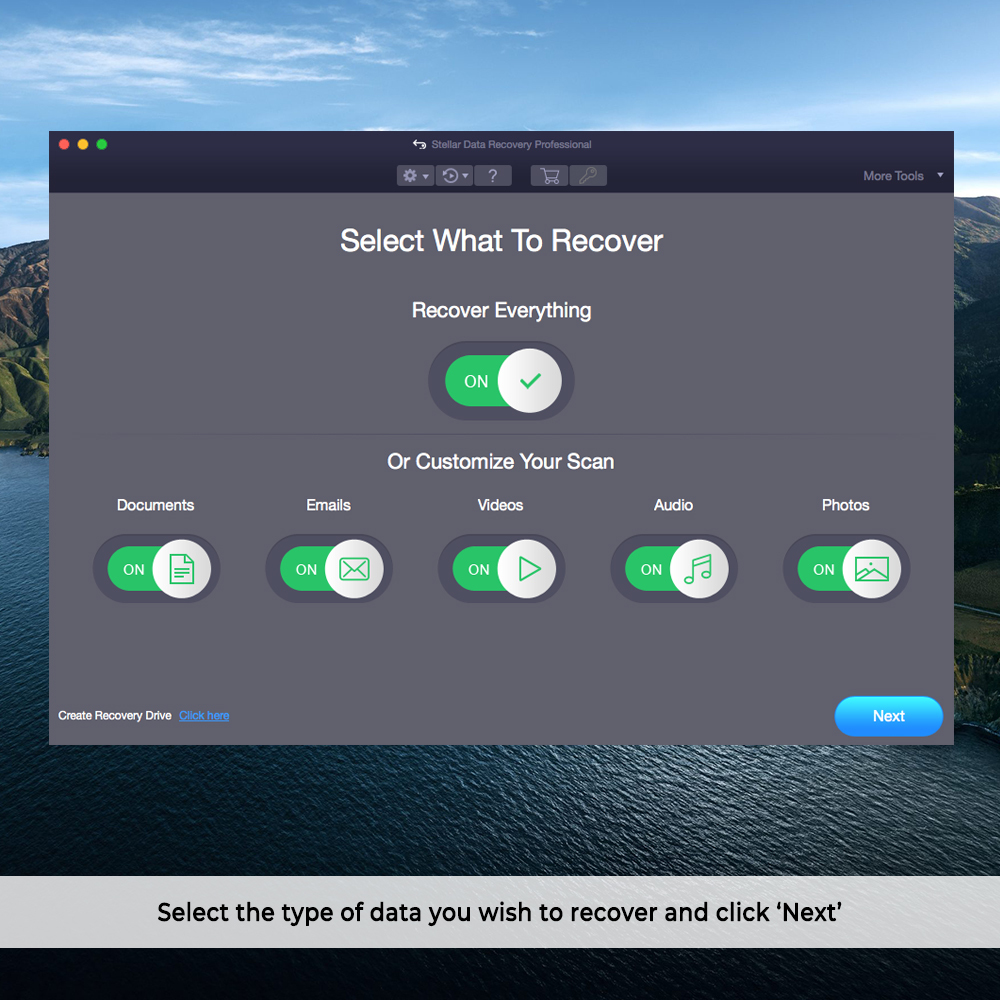Click the 'Stellar Data Recovery Professional' window title
The width and height of the screenshot is (1000, 1000).
click(511, 145)
